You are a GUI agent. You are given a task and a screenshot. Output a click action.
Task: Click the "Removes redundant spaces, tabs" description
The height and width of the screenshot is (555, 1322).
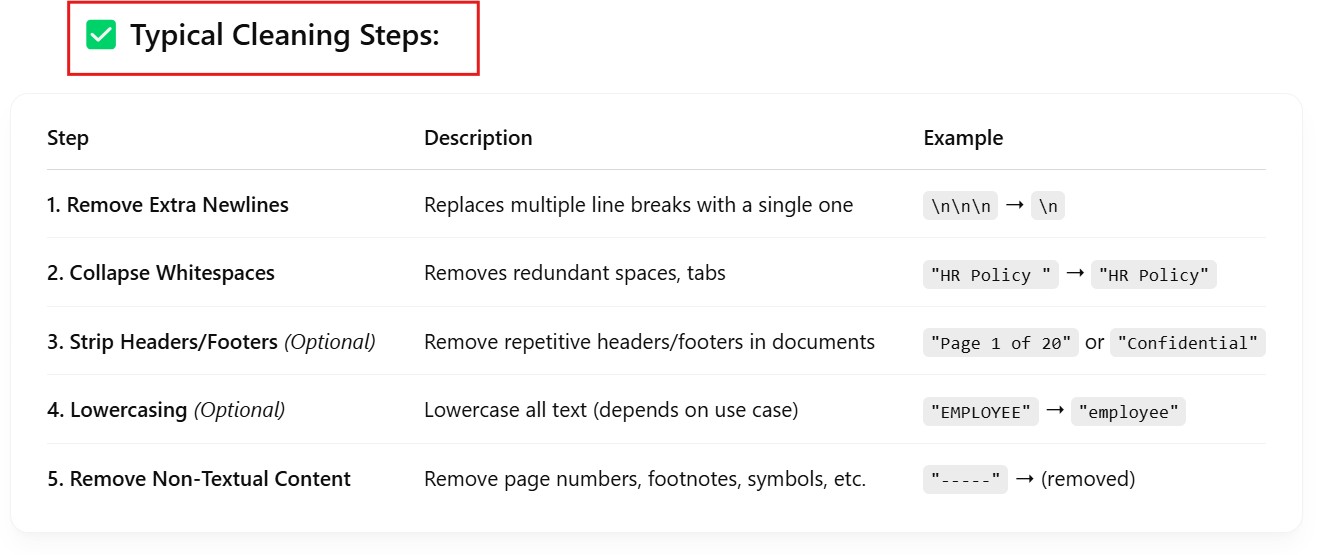(575, 273)
